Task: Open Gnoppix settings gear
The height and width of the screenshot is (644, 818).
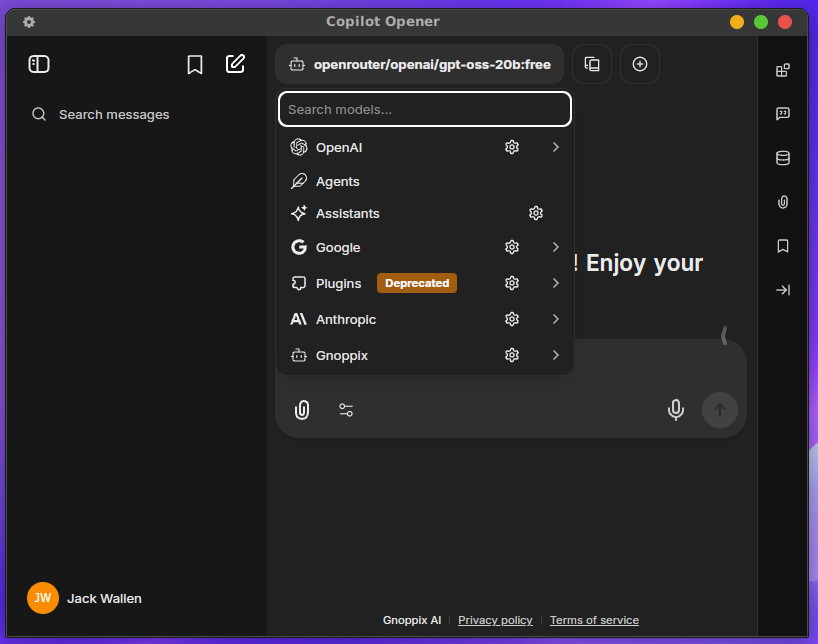Action: 512,355
